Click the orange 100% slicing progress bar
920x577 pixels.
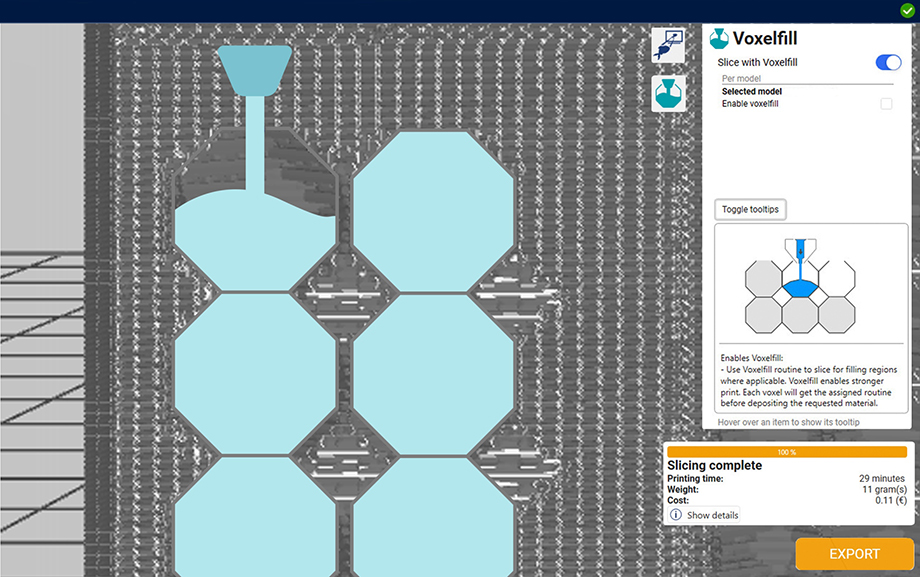tap(787, 452)
